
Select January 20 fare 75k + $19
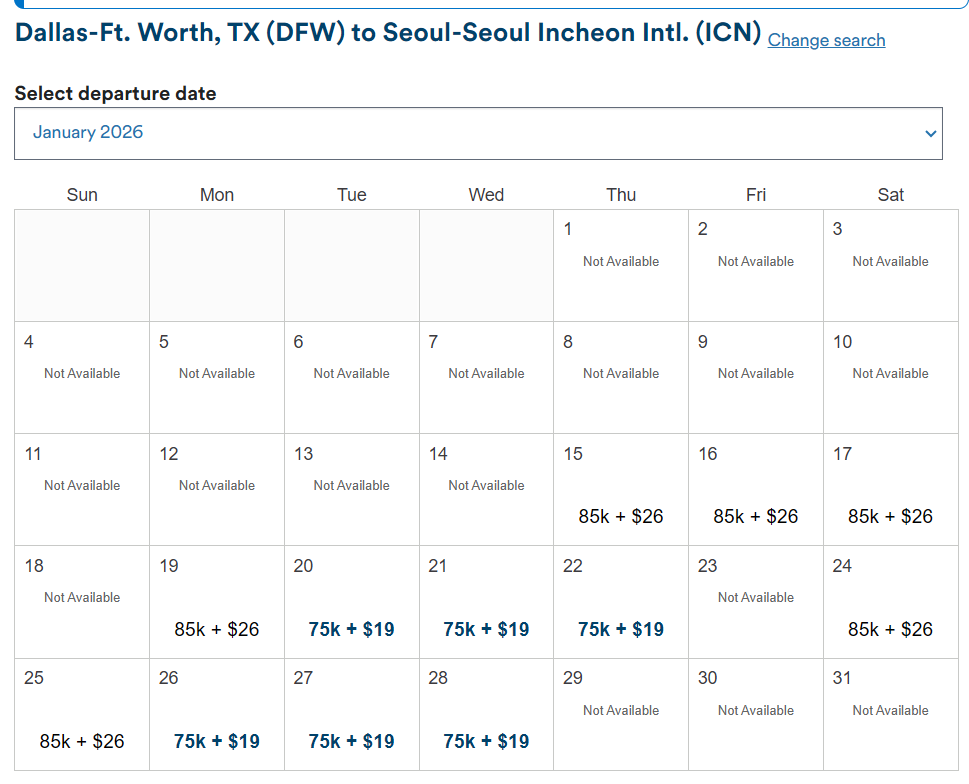351,629
